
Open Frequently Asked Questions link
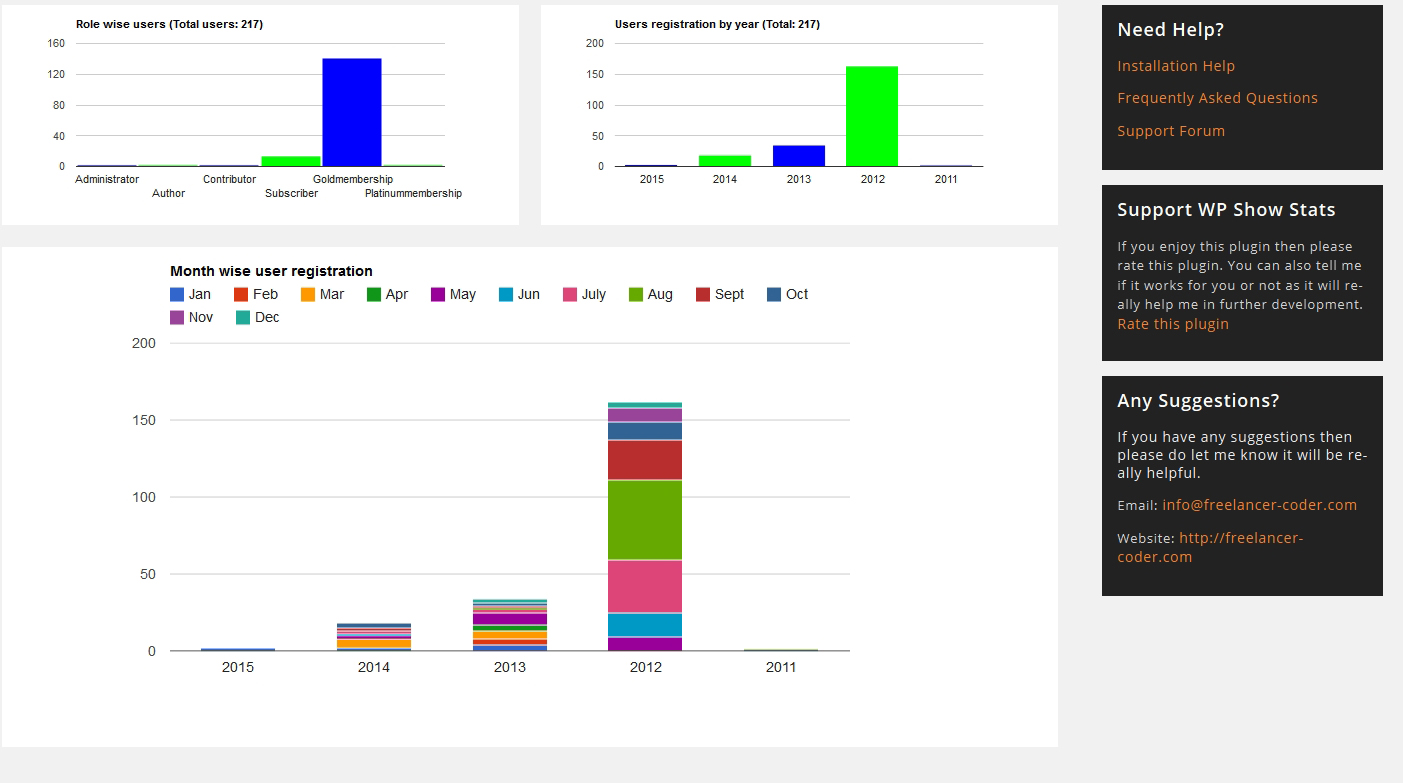coord(1217,98)
